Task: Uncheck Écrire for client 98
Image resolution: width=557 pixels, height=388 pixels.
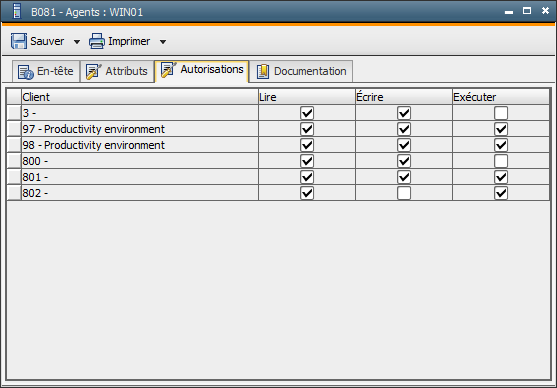Action: click(x=404, y=145)
